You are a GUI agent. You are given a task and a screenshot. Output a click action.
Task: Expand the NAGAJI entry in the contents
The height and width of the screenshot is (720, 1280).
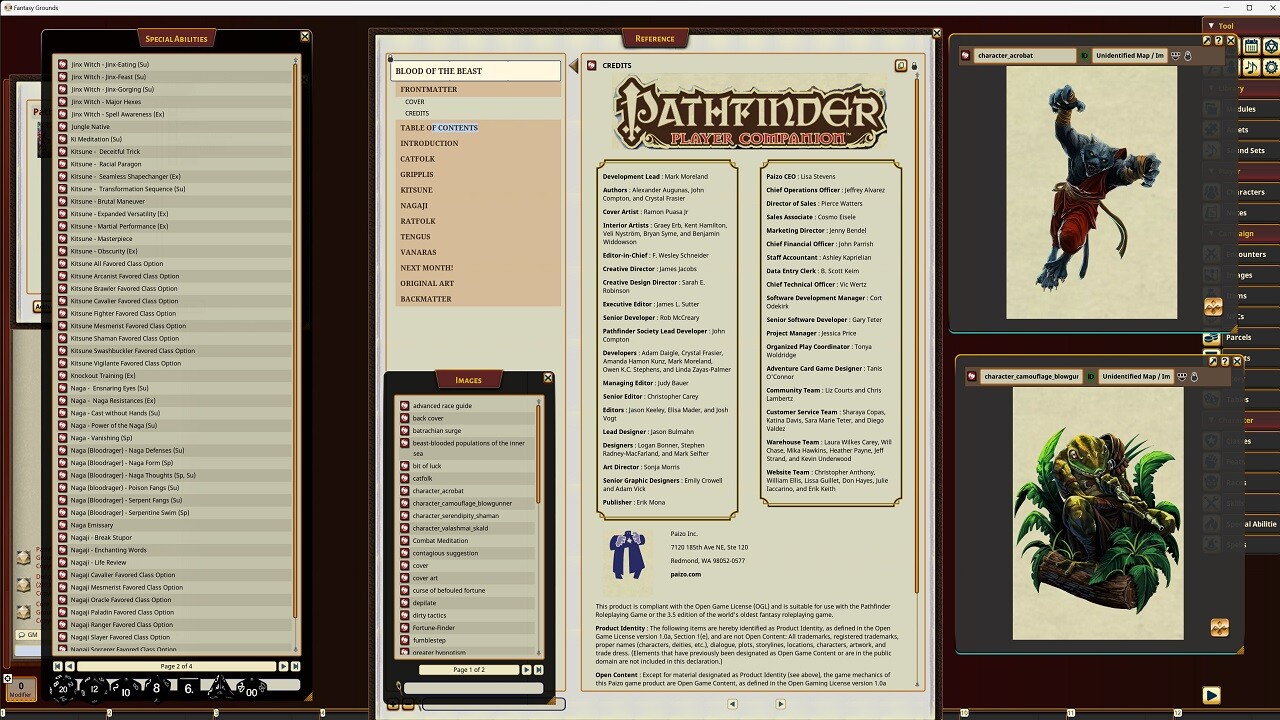tap(414, 205)
